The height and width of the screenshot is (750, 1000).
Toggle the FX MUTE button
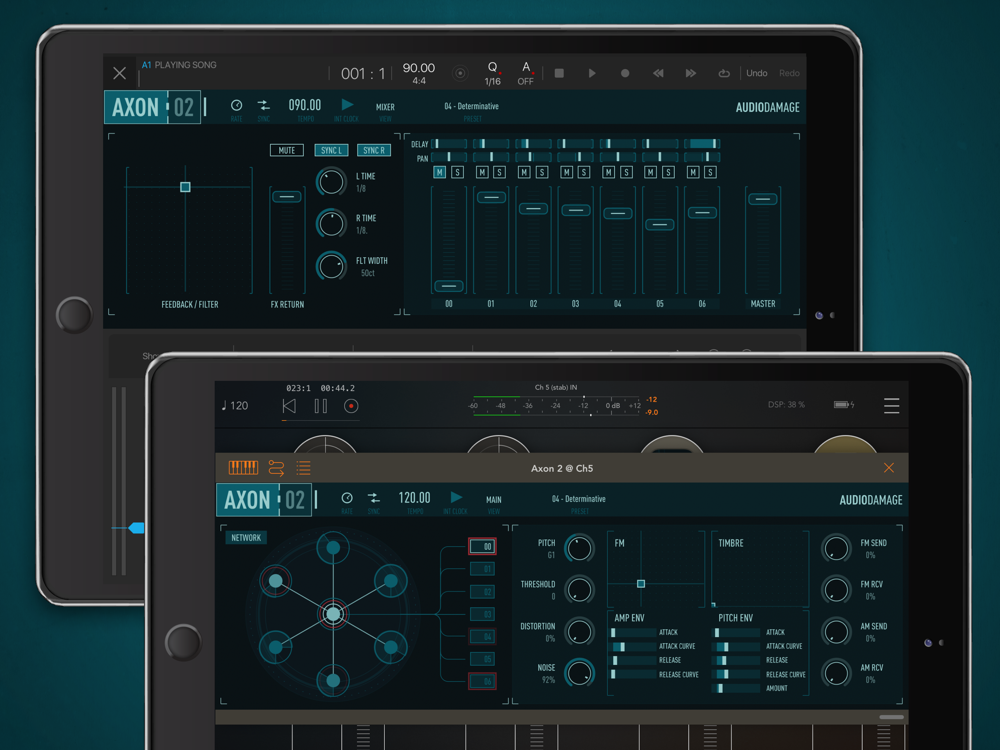tap(287, 151)
